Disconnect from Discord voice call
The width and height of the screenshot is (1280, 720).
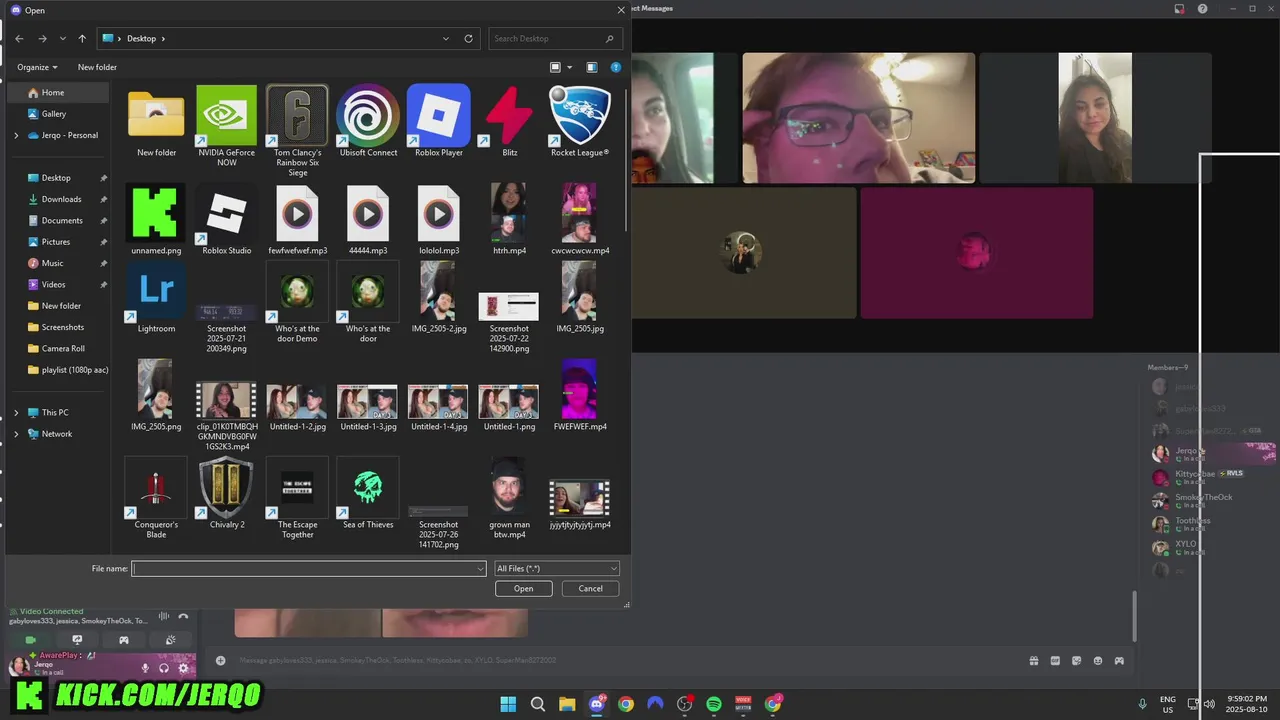coord(183,617)
